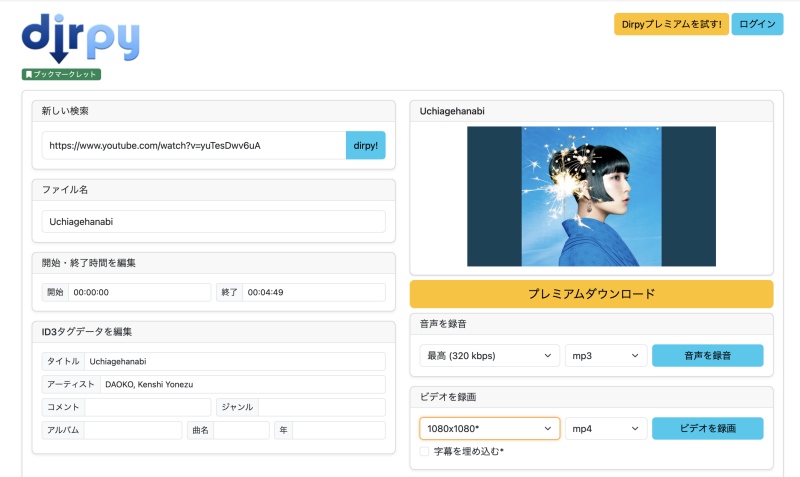
Task: Click the 音声を録音 button
Action: [708, 356]
